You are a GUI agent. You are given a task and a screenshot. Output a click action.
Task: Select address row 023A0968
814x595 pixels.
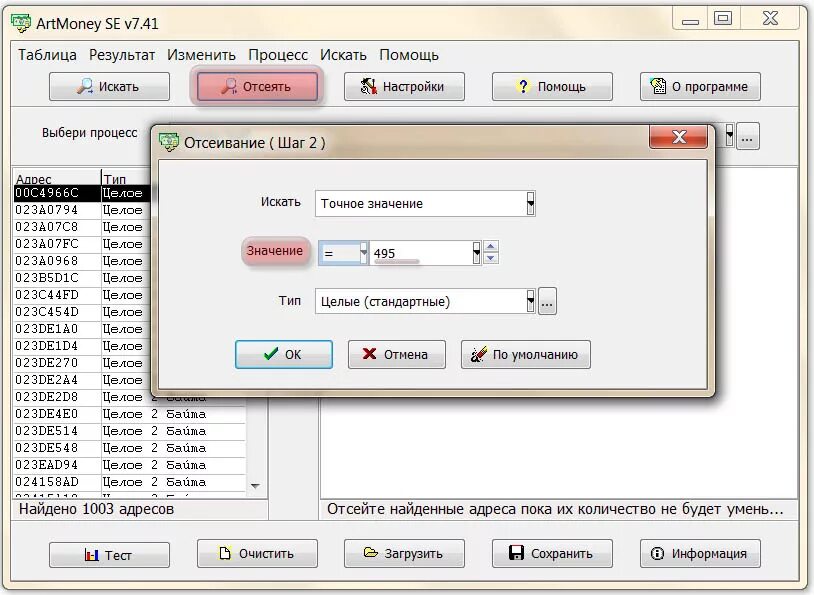(82, 261)
